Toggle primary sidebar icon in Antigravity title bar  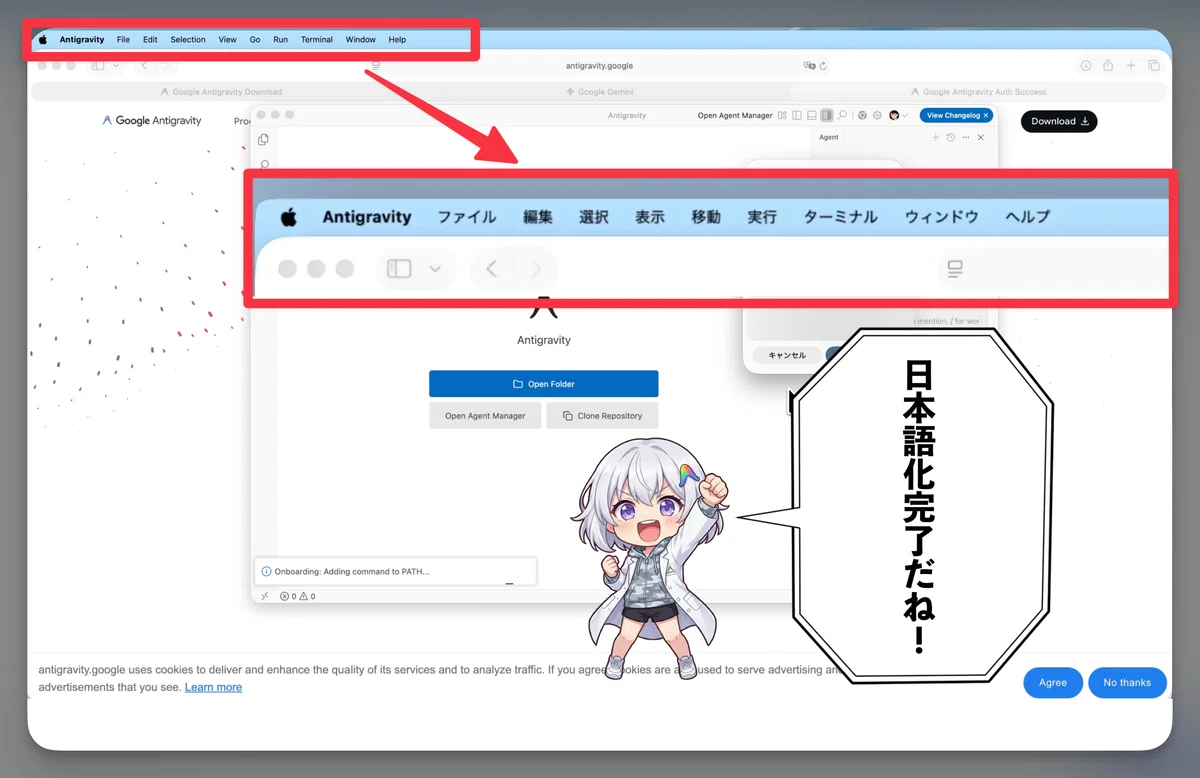(797, 116)
